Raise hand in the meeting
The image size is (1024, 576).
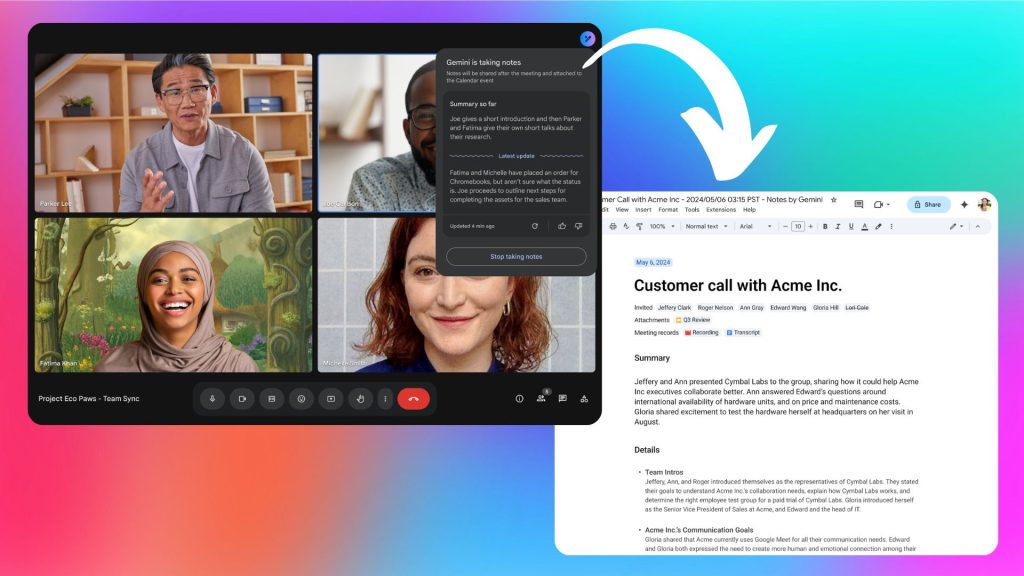pos(361,399)
